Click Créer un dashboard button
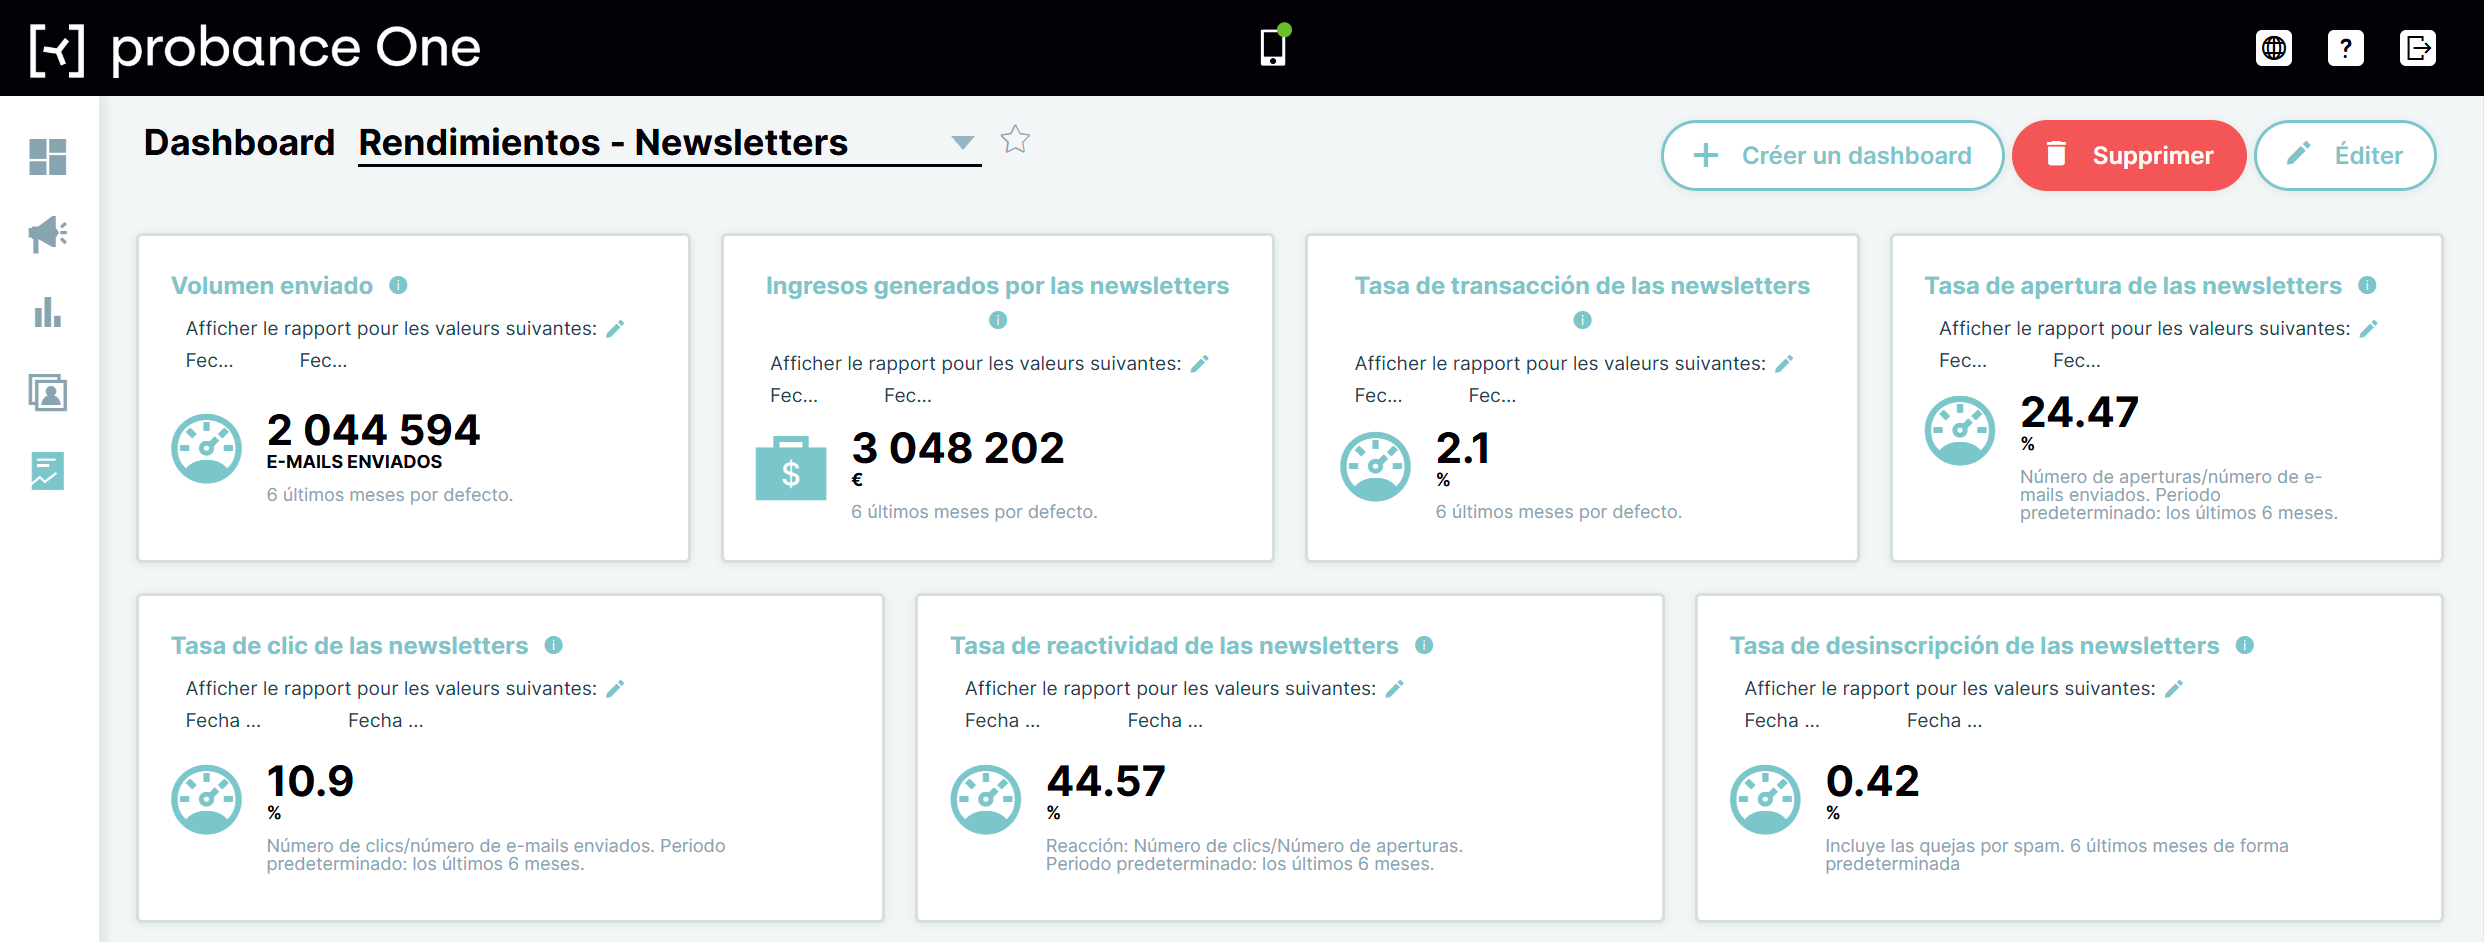2484x942 pixels. tap(1832, 155)
